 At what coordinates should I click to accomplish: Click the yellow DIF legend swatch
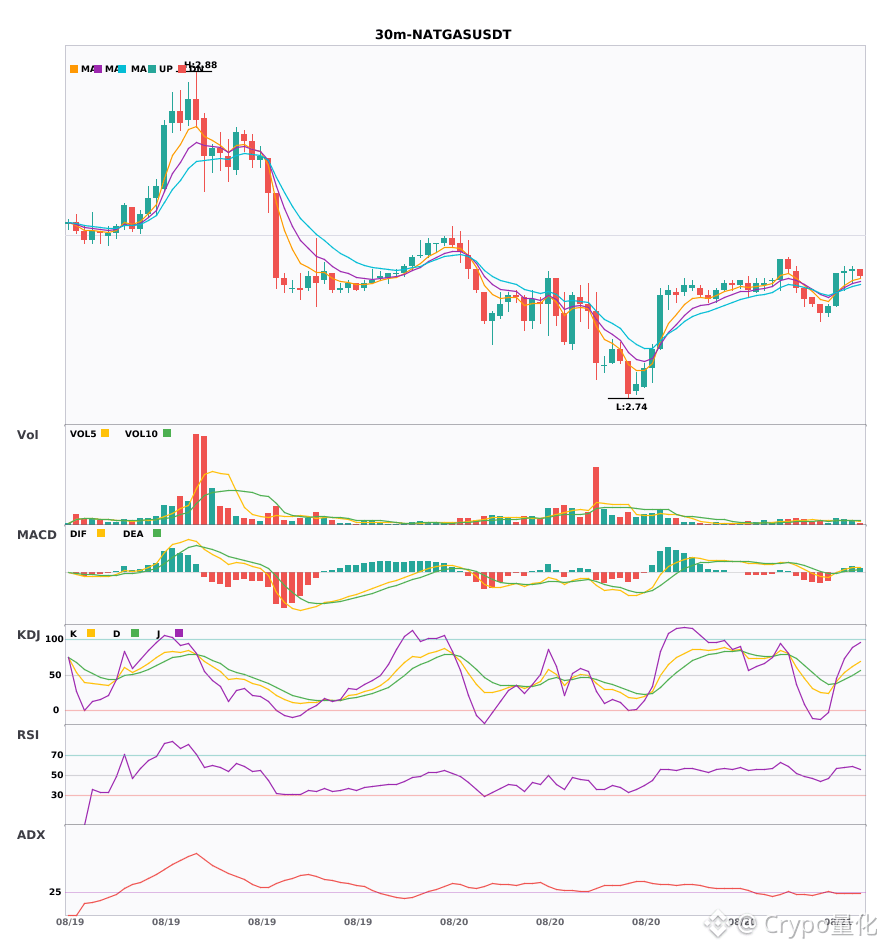point(101,533)
